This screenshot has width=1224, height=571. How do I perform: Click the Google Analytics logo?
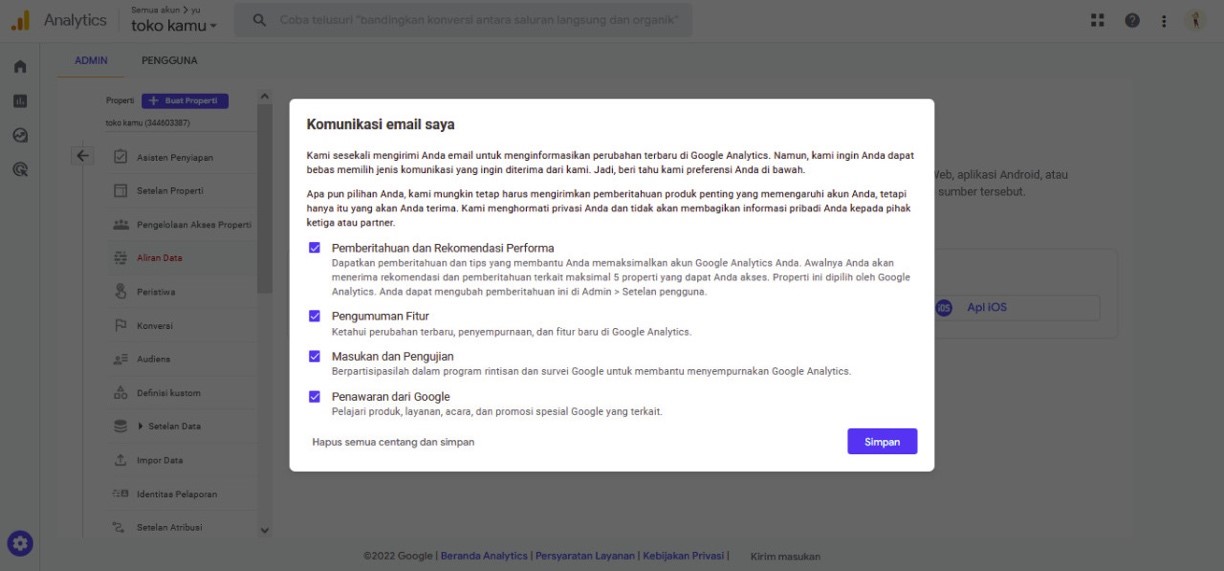click(20, 20)
